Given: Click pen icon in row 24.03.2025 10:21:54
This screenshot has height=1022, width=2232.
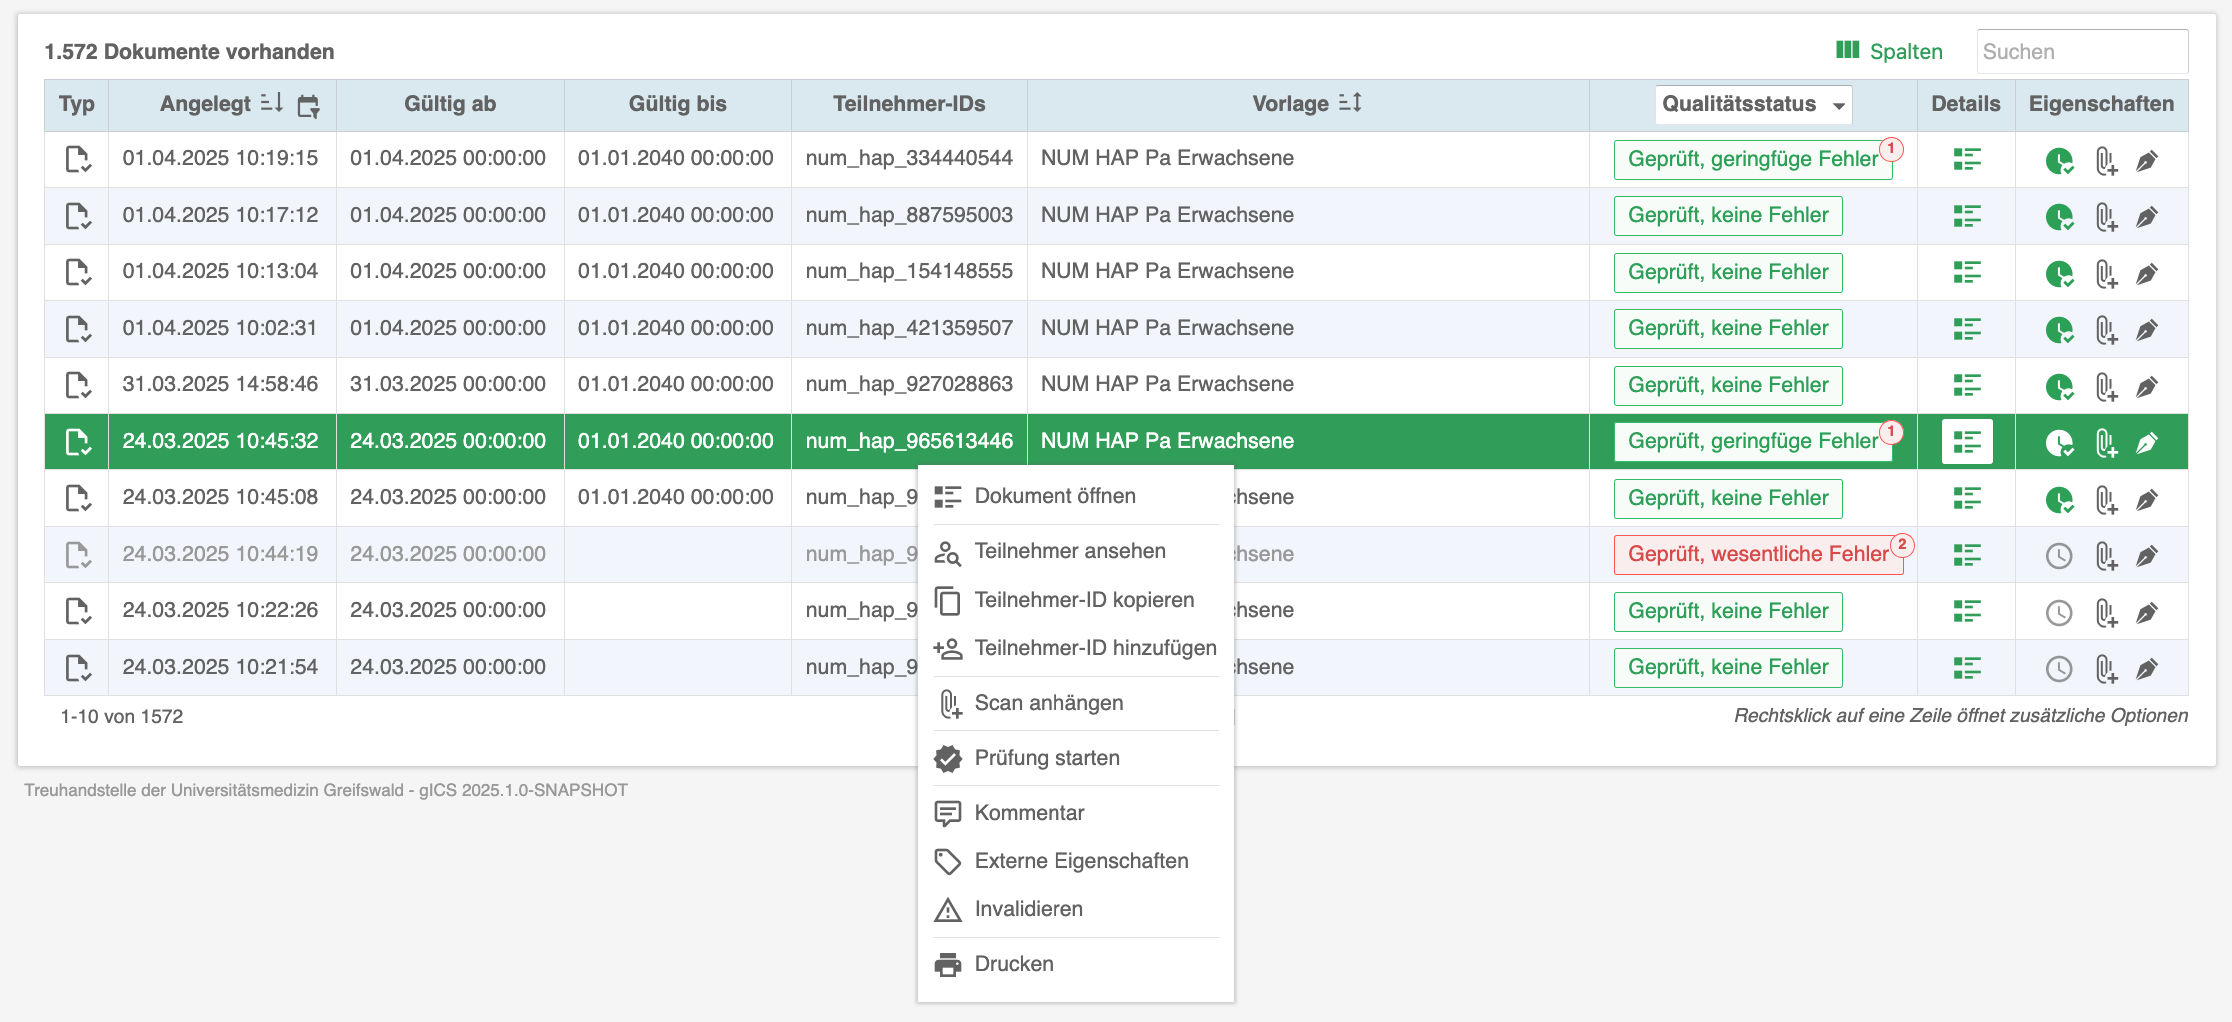Looking at the screenshot, I should [2147, 668].
